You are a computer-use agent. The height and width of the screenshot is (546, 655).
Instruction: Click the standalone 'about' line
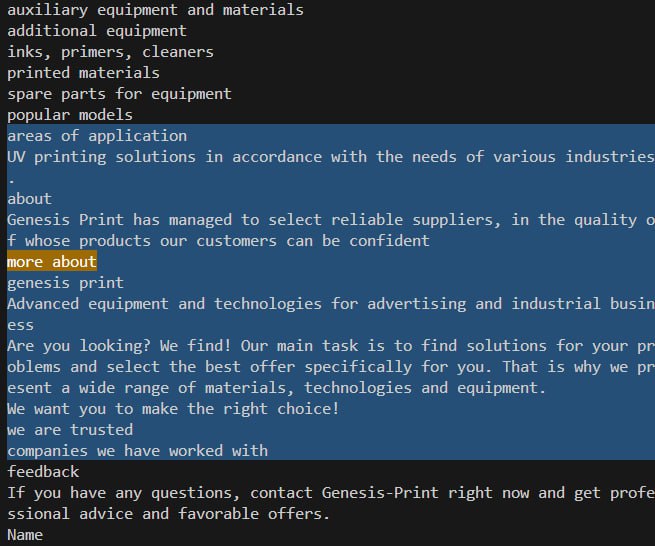coord(30,199)
